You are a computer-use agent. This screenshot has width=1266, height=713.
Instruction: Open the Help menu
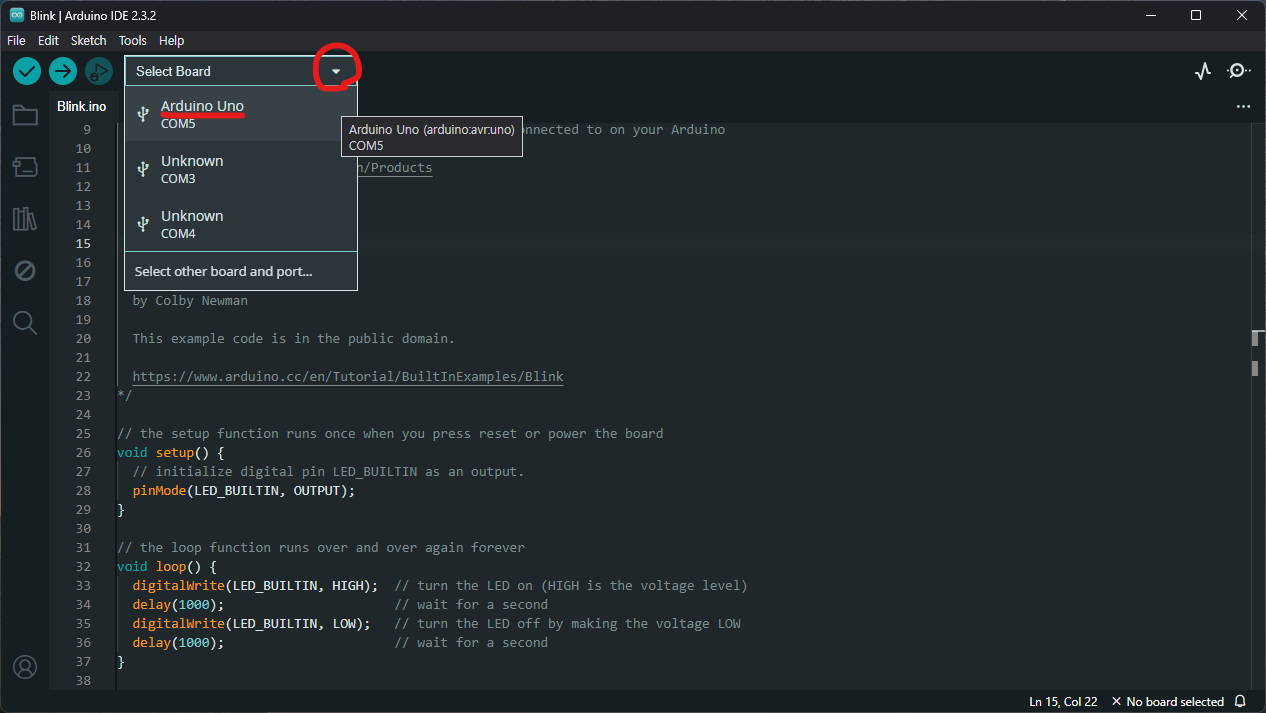click(171, 41)
